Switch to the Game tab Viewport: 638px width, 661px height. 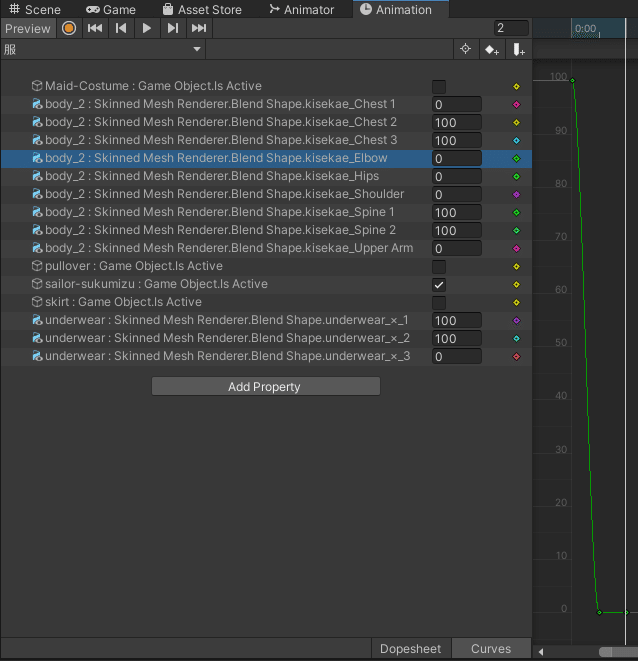tap(111, 9)
